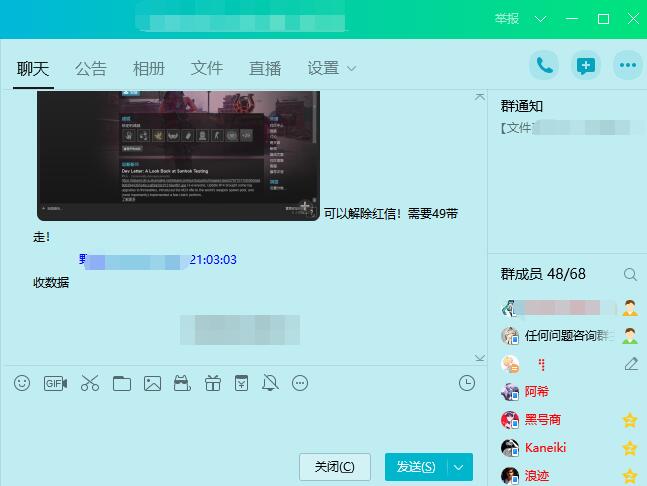Click message text 可以解除红信！需要49带
Image resolution: width=647 pixels, height=486 pixels.
click(390, 214)
